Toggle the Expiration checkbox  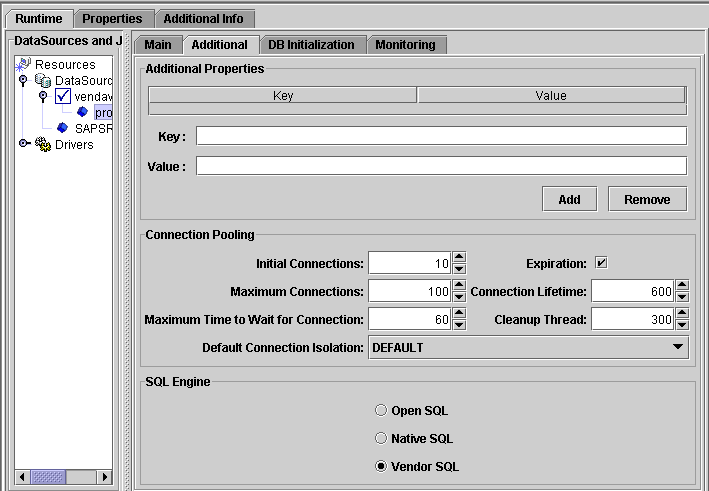[x=601, y=263]
